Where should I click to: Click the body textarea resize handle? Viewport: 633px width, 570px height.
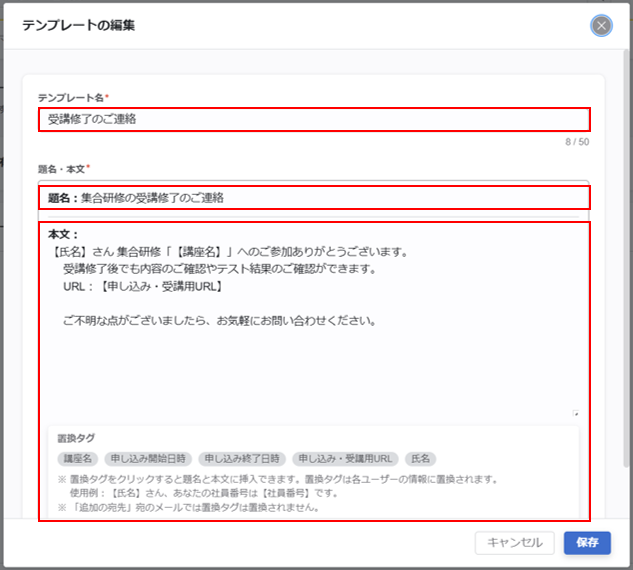point(576,413)
